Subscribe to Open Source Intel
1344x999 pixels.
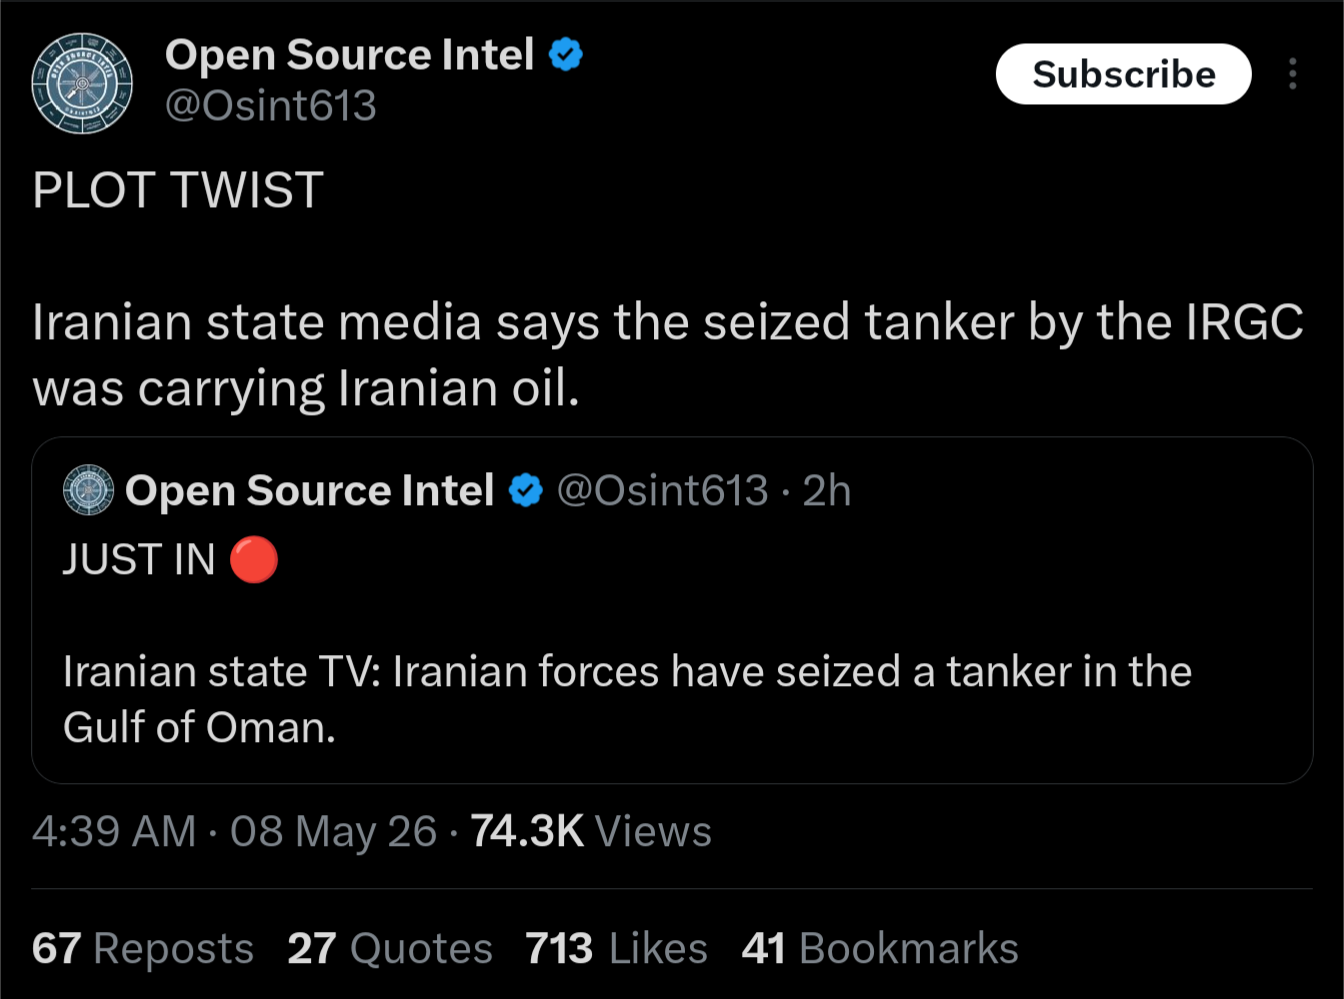tap(1124, 74)
